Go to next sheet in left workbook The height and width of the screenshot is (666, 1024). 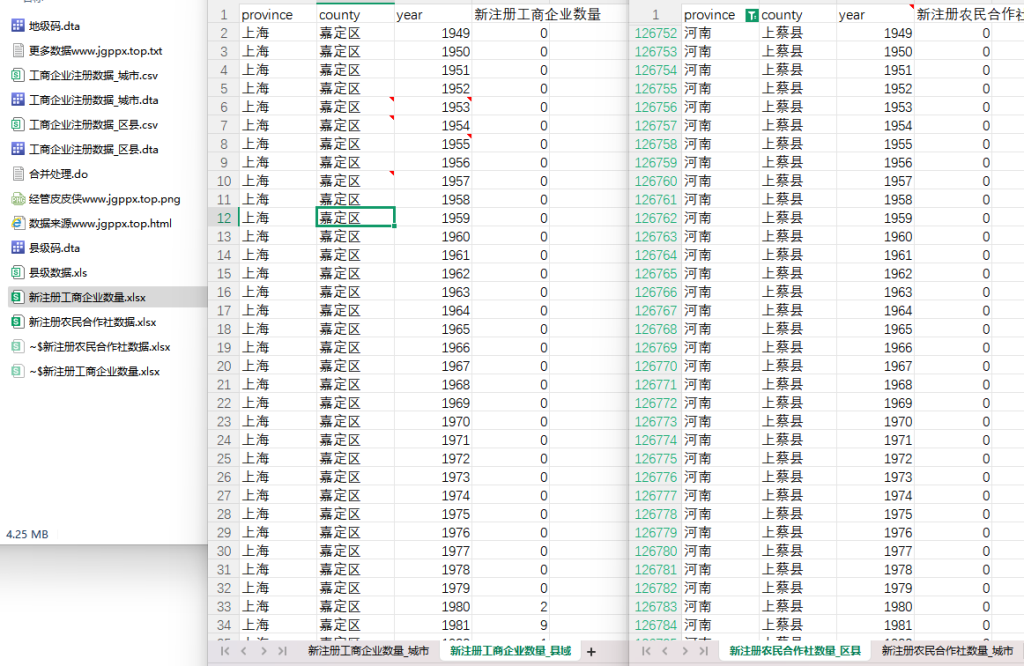click(263, 651)
